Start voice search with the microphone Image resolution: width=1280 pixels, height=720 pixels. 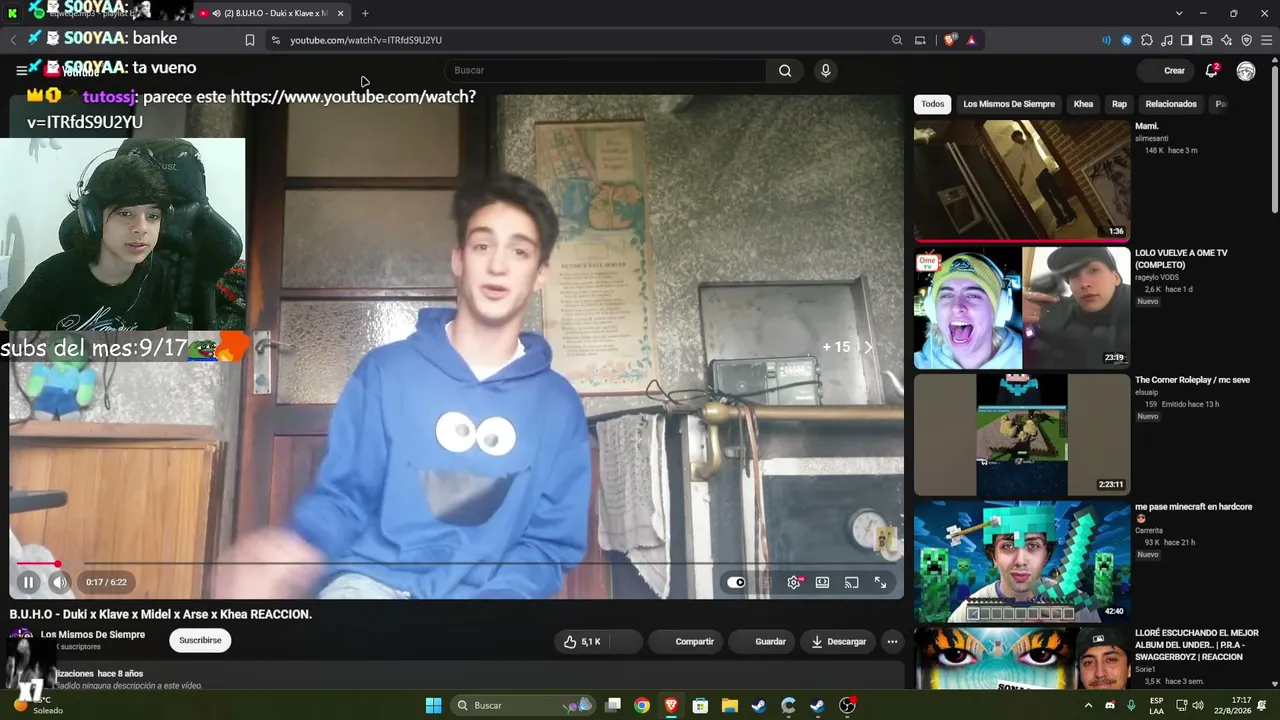pos(825,70)
